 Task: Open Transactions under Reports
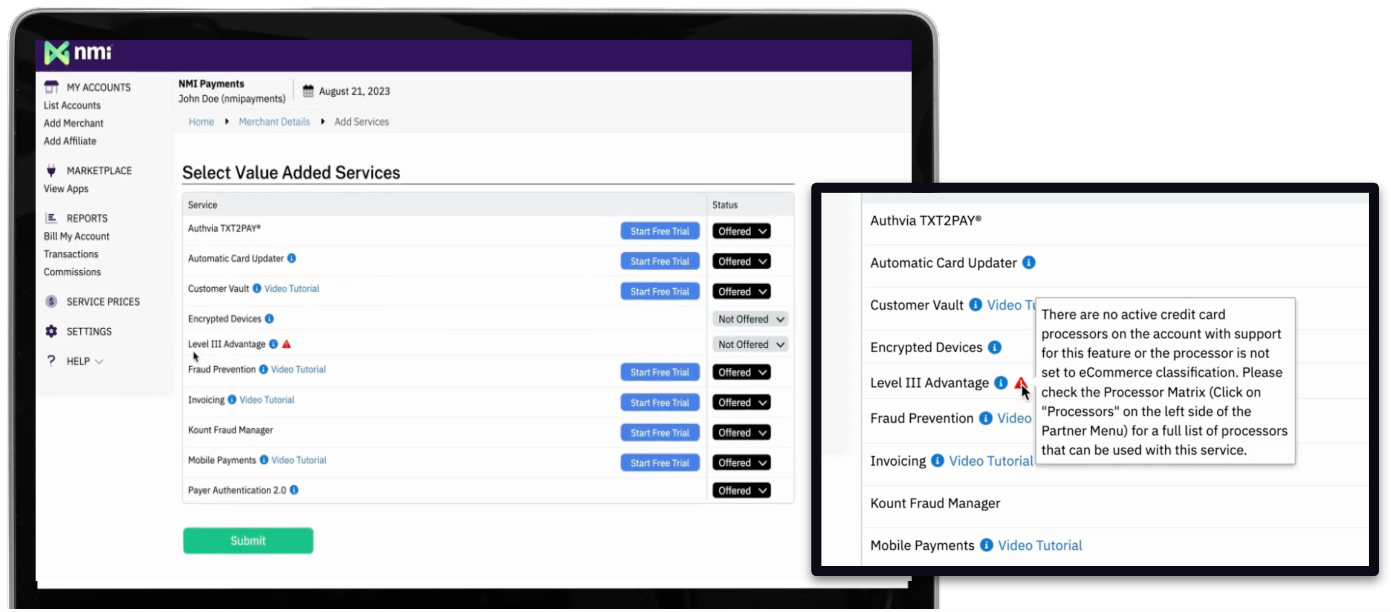click(70, 254)
